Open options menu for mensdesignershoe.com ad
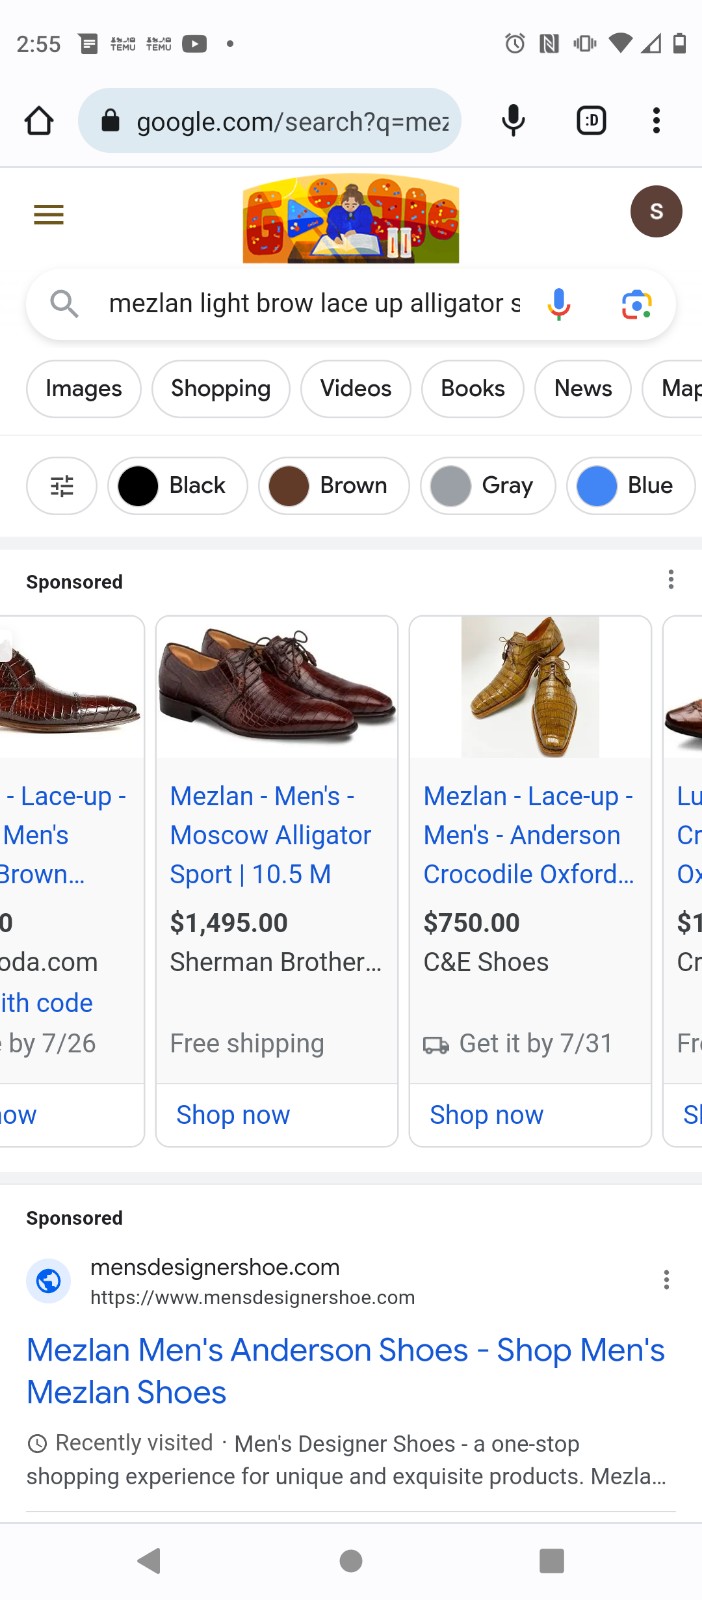 click(666, 1280)
